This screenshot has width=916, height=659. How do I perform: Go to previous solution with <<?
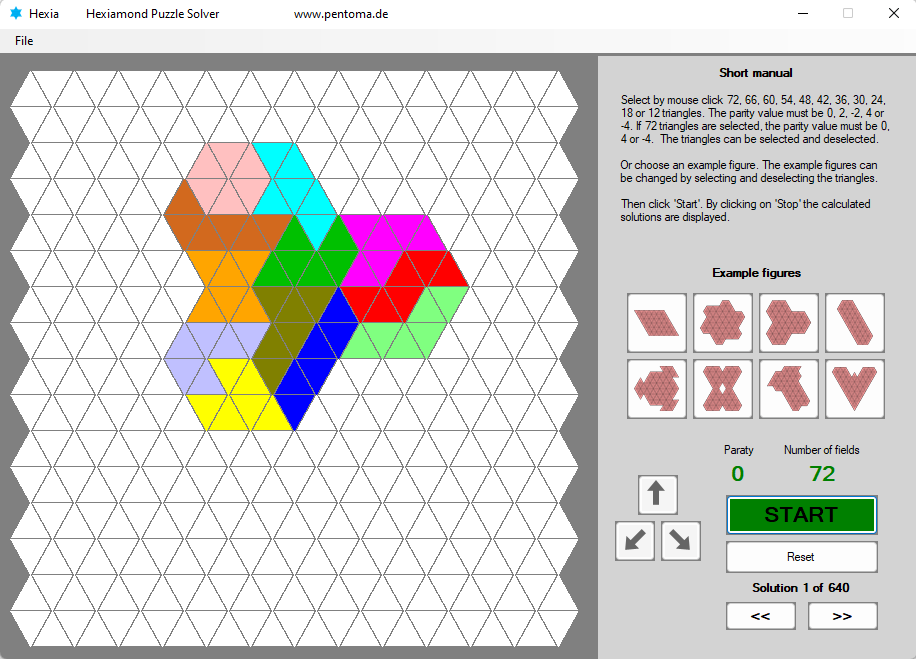click(x=761, y=616)
